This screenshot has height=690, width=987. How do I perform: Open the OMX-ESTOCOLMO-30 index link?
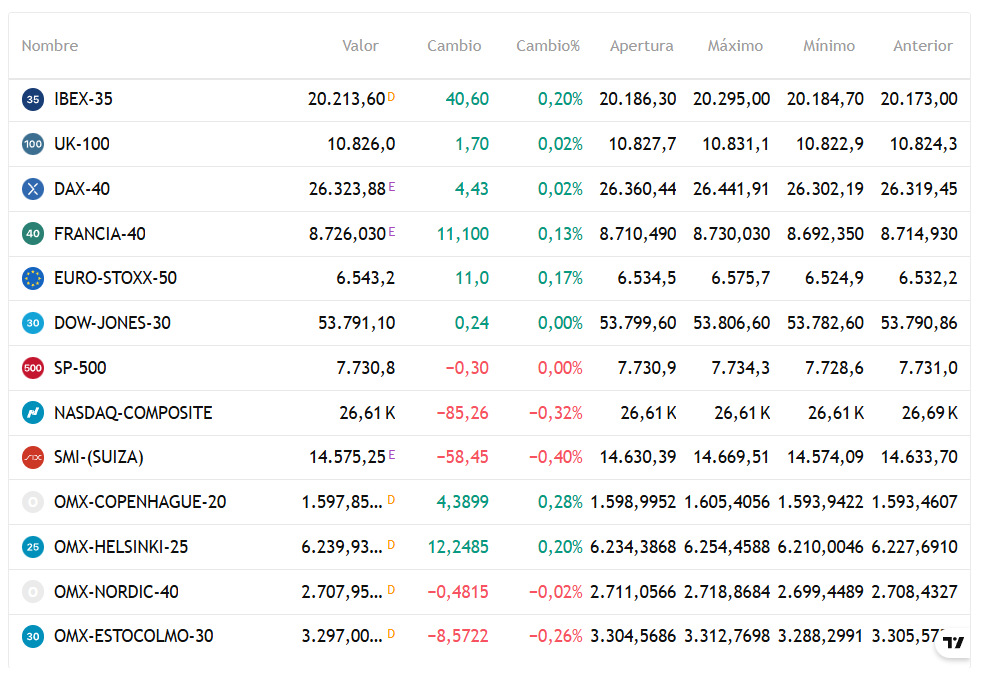(x=133, y=636)
